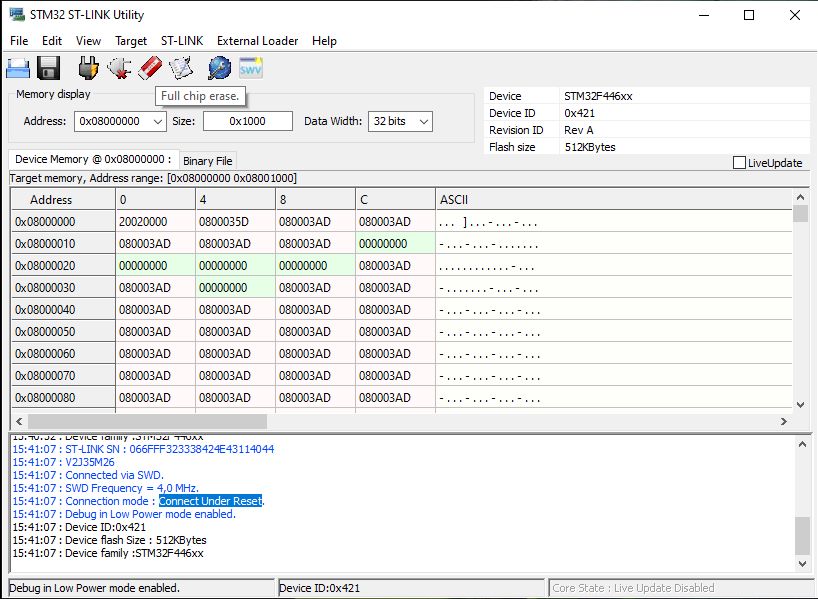
Task: Select row address 0x08000040
Action: (63, 309)
